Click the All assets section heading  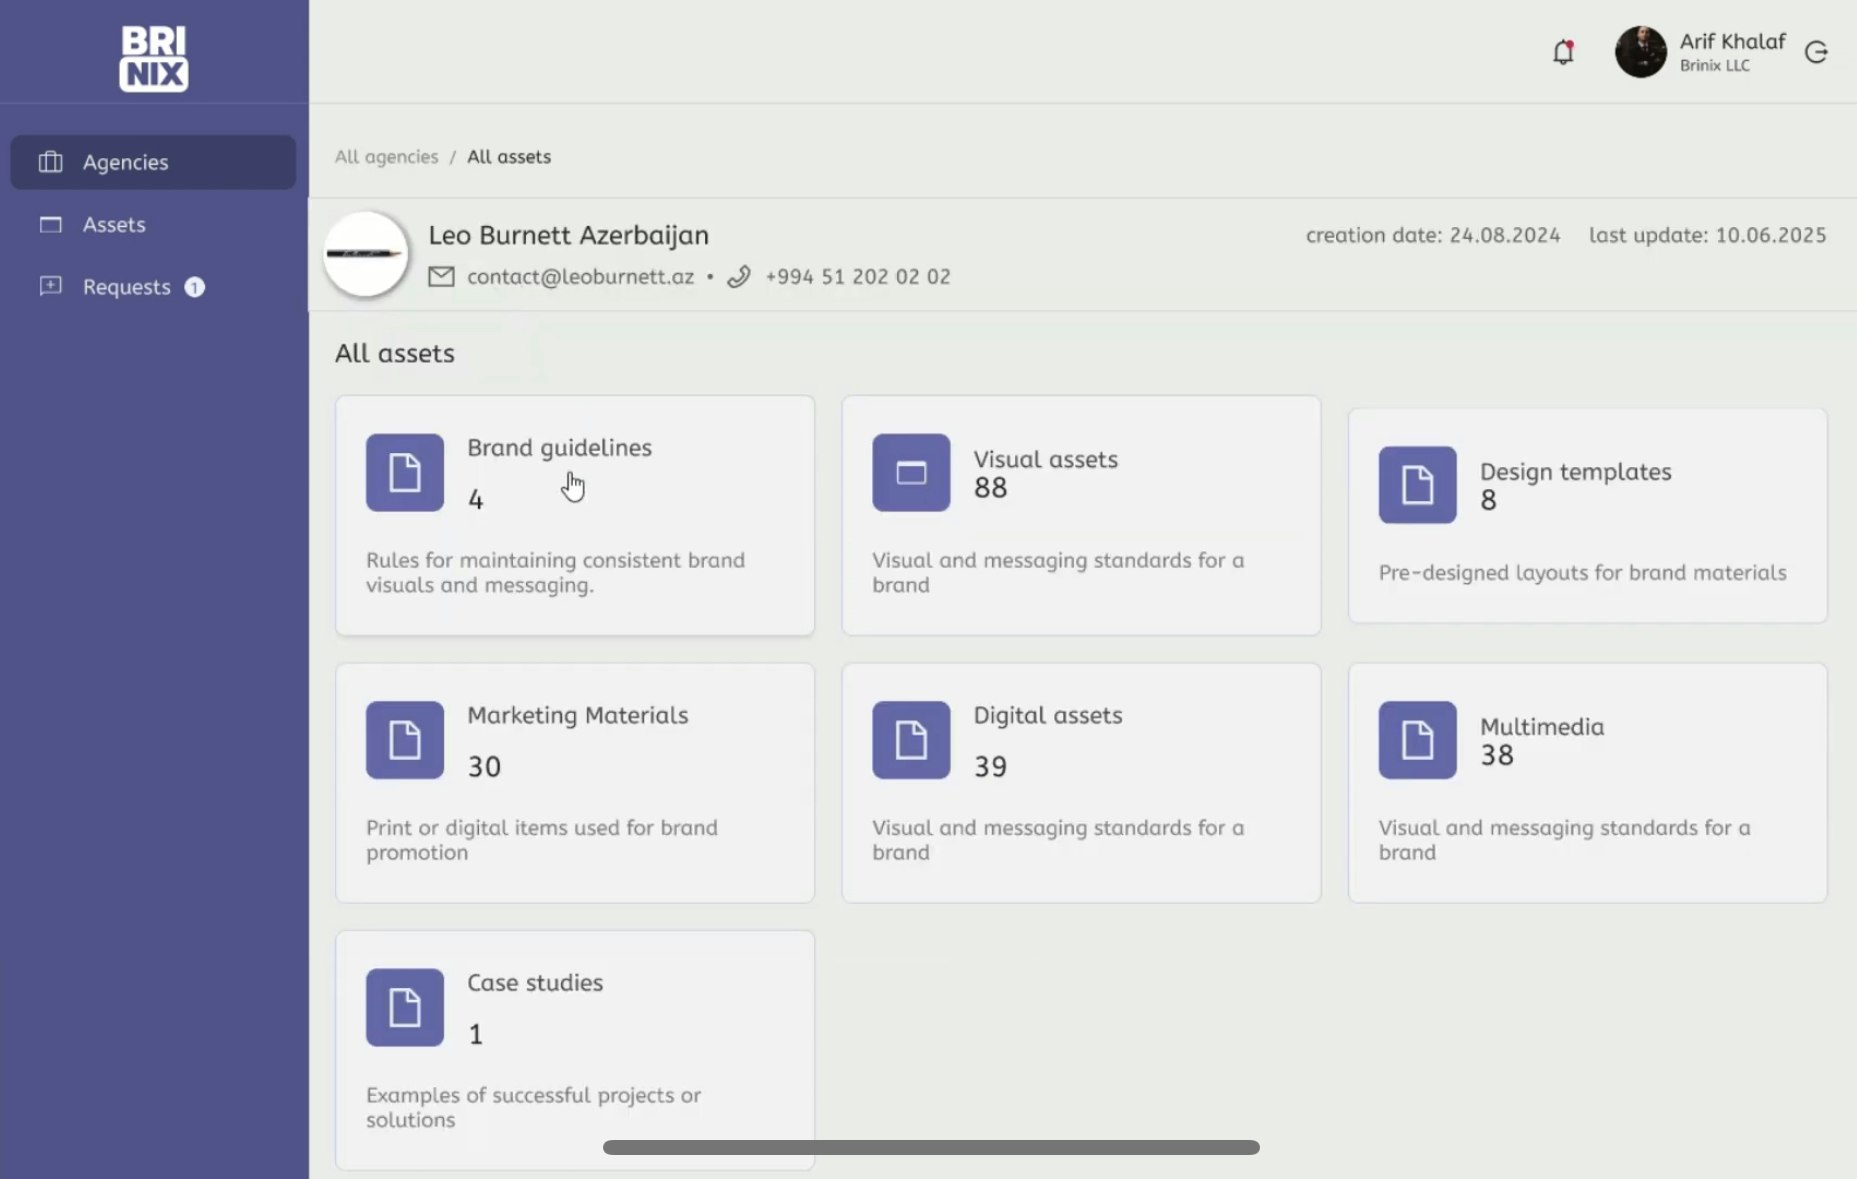395,353
